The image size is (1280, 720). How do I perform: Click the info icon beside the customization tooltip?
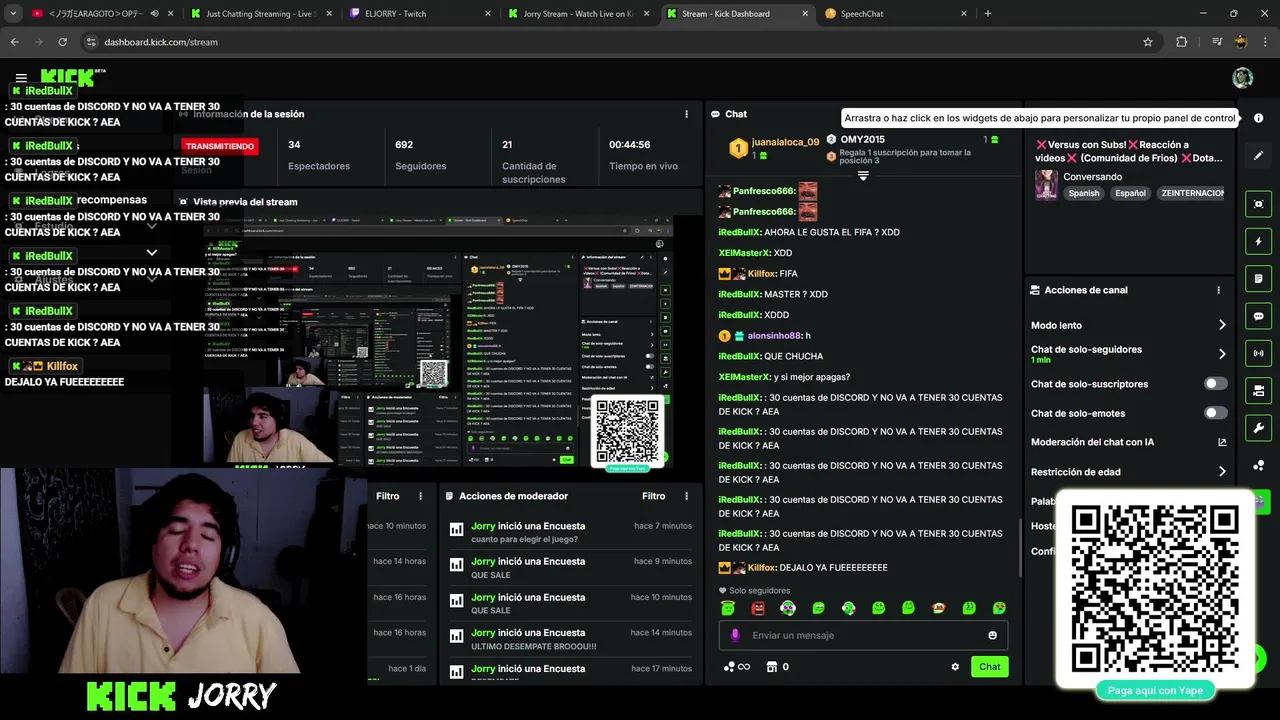(x=1258, y=118)
